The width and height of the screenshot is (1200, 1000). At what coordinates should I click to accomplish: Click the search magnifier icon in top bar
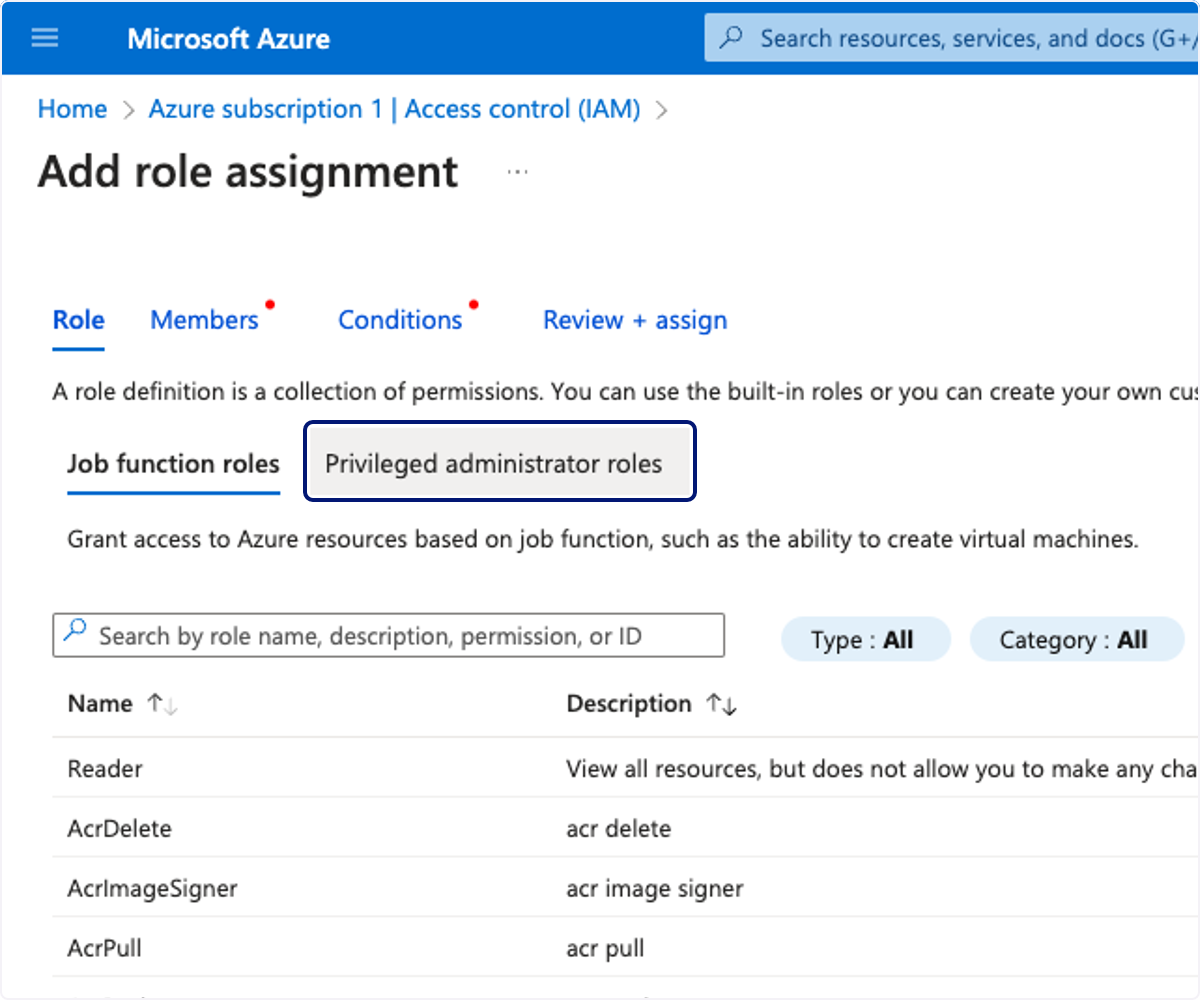pyautogui.click(x=732, y=38)
